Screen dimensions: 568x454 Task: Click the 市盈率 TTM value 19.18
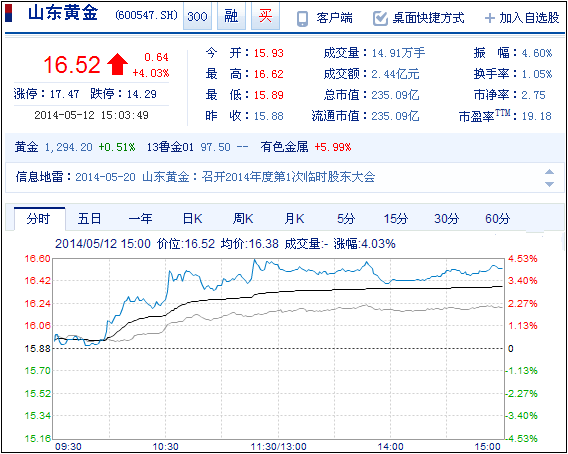[x=536, y=116]
